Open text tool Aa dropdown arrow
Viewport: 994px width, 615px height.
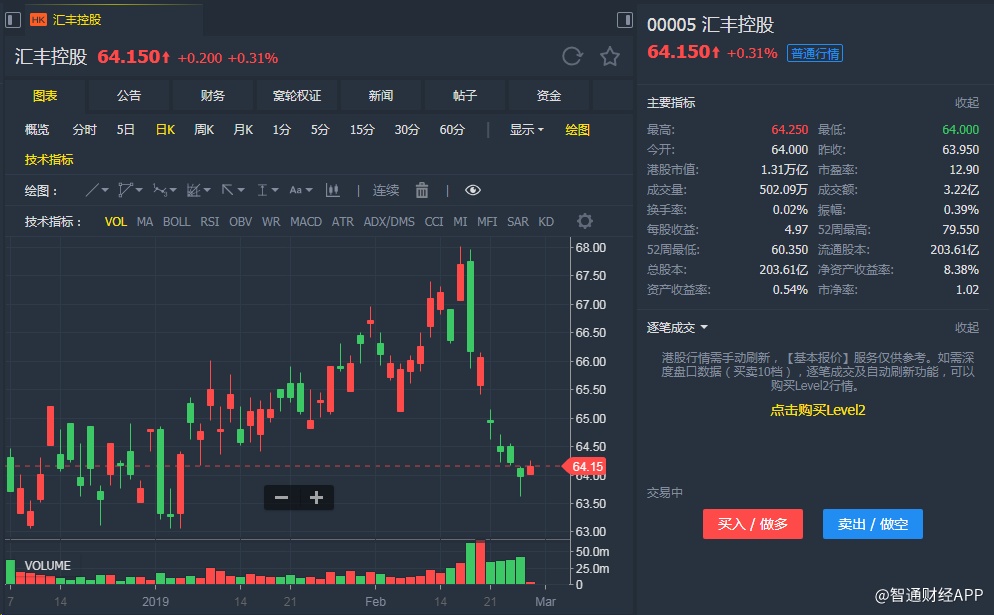309,190
